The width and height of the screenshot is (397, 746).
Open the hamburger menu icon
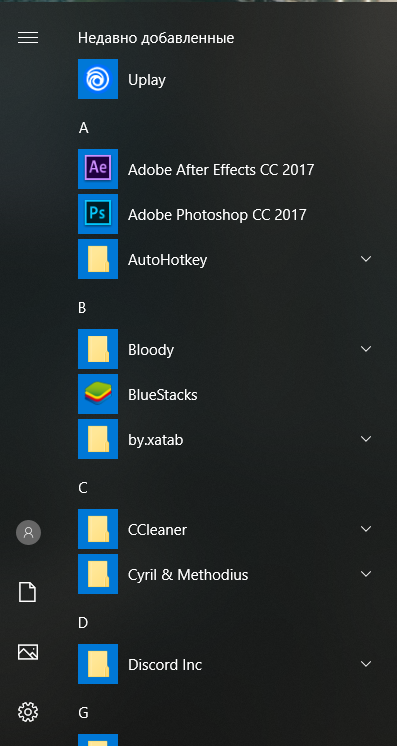(x=28, y=38)
